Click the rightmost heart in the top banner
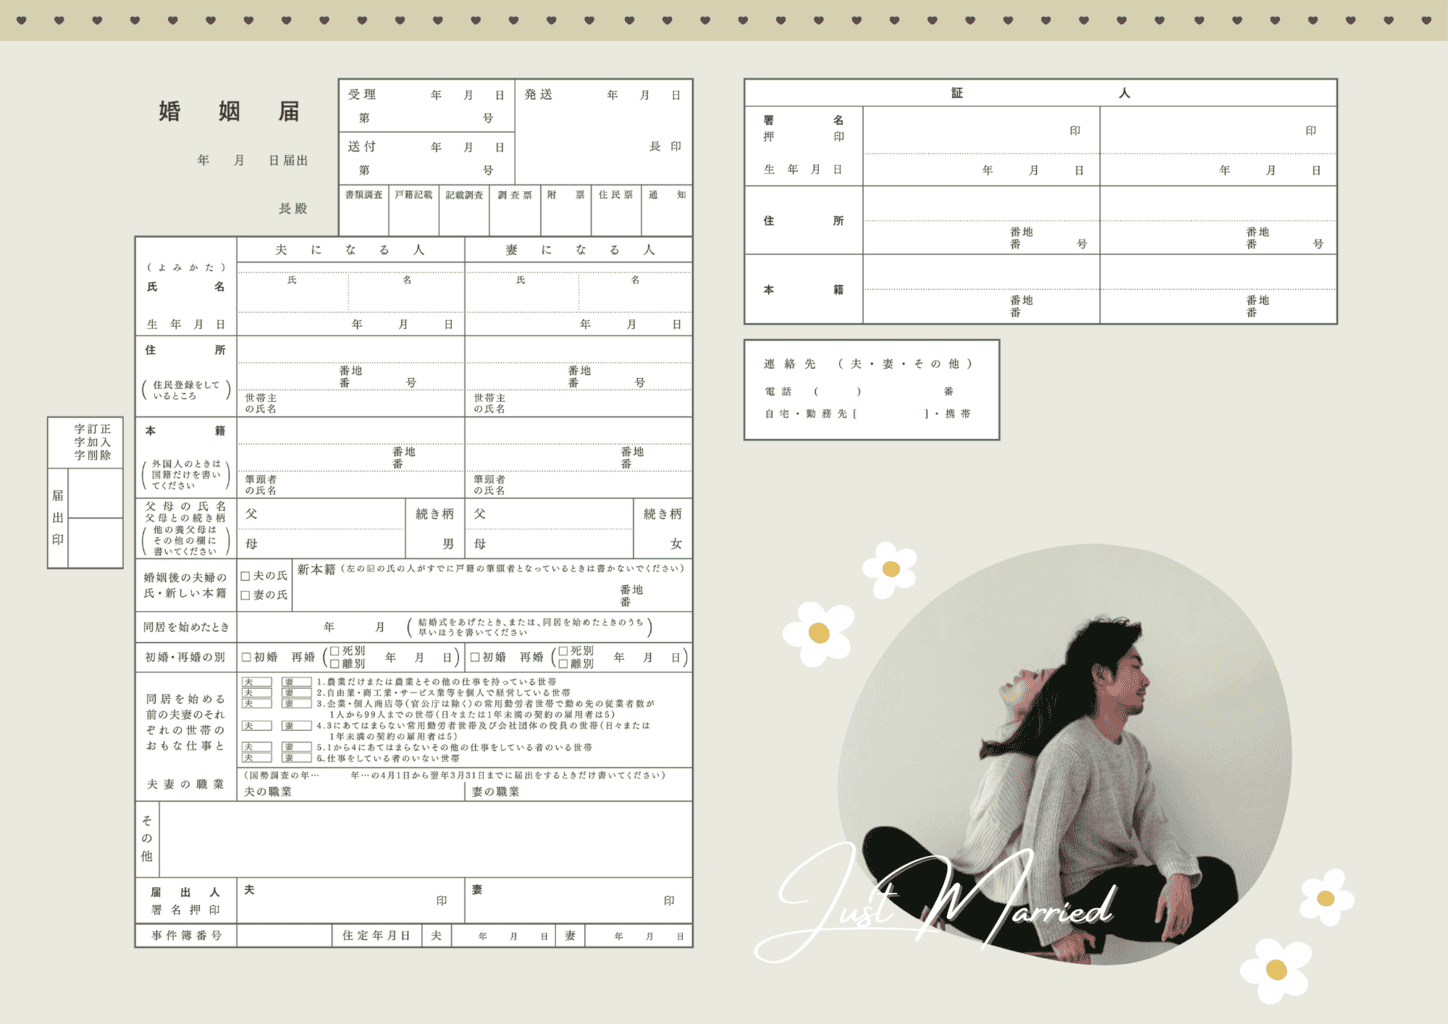 1426,20
